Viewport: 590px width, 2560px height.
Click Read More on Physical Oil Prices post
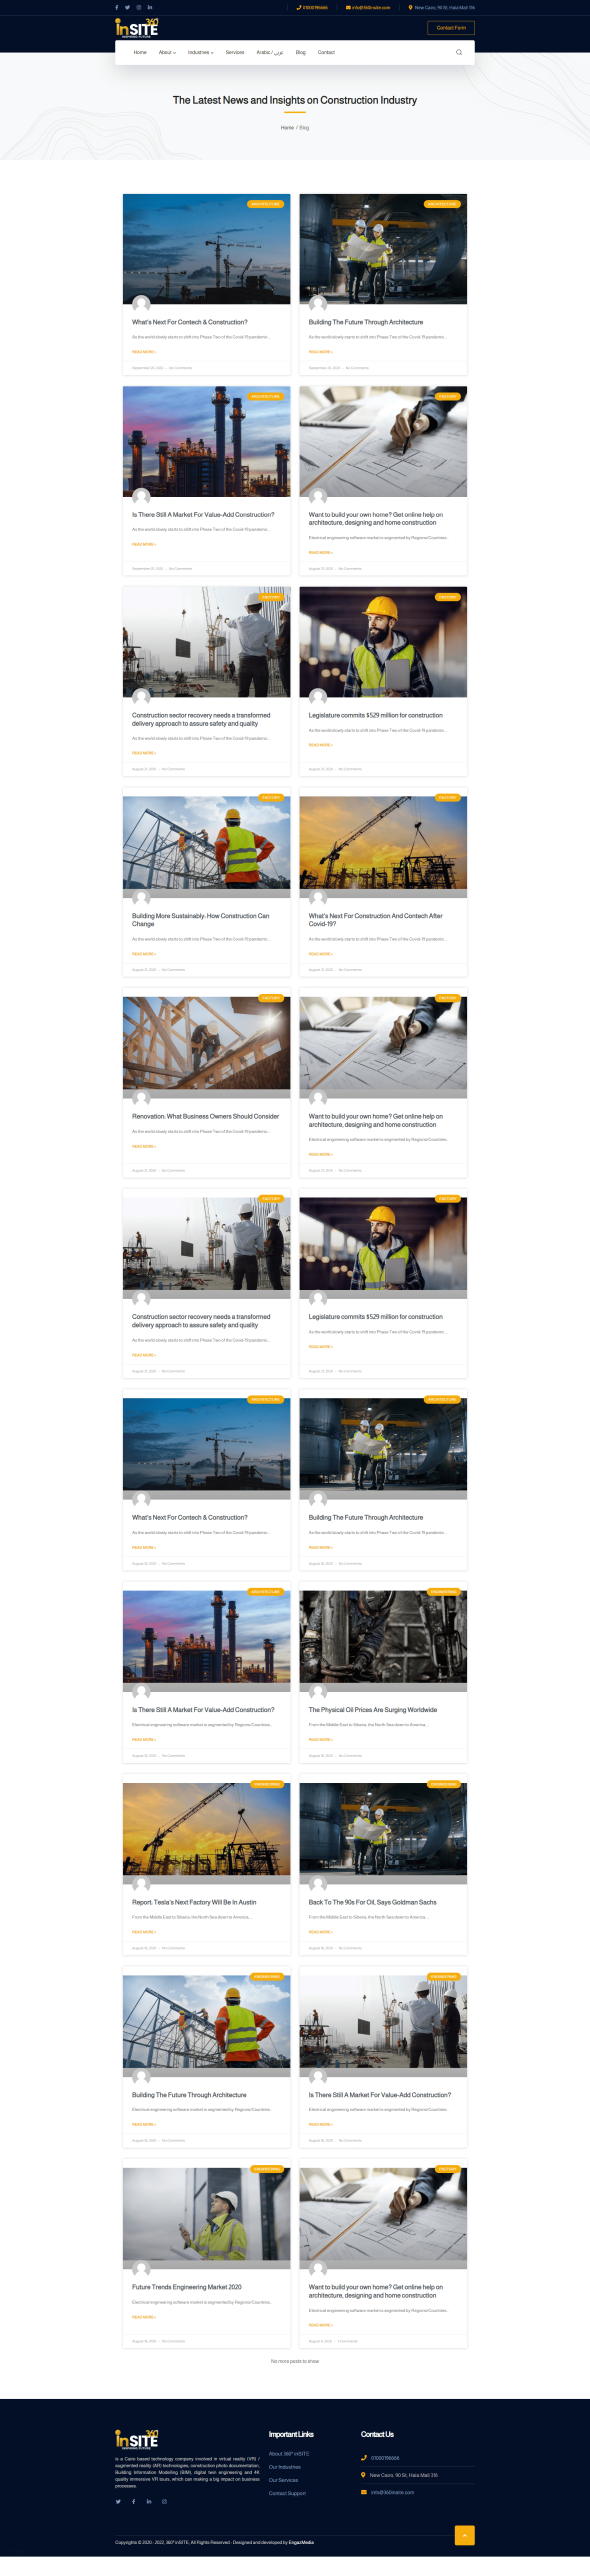321,1740
